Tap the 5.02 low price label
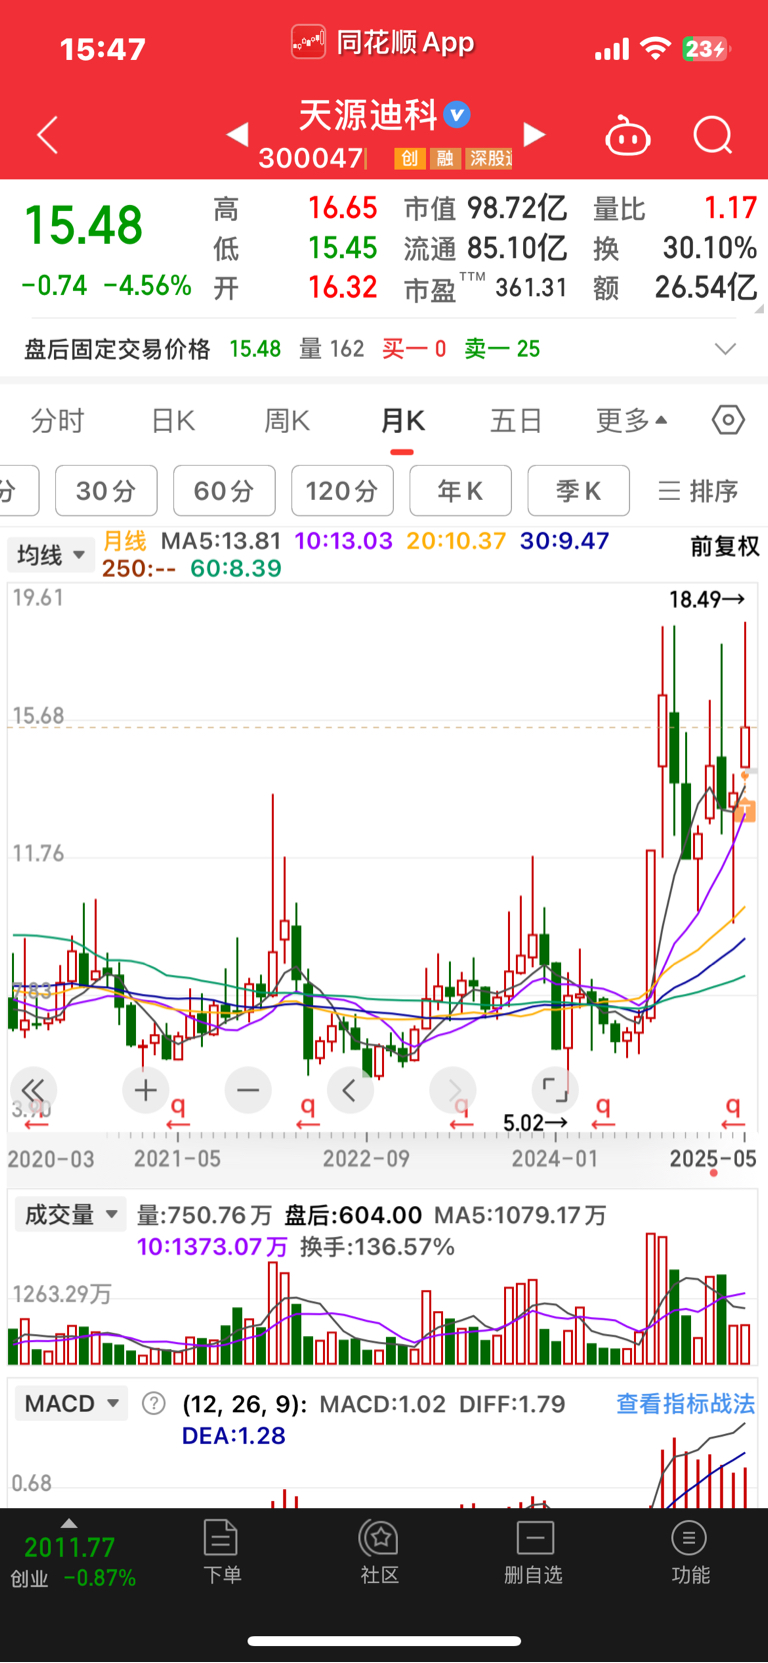Viewport: 768px width, 1663px height. tap(535, 1123)
